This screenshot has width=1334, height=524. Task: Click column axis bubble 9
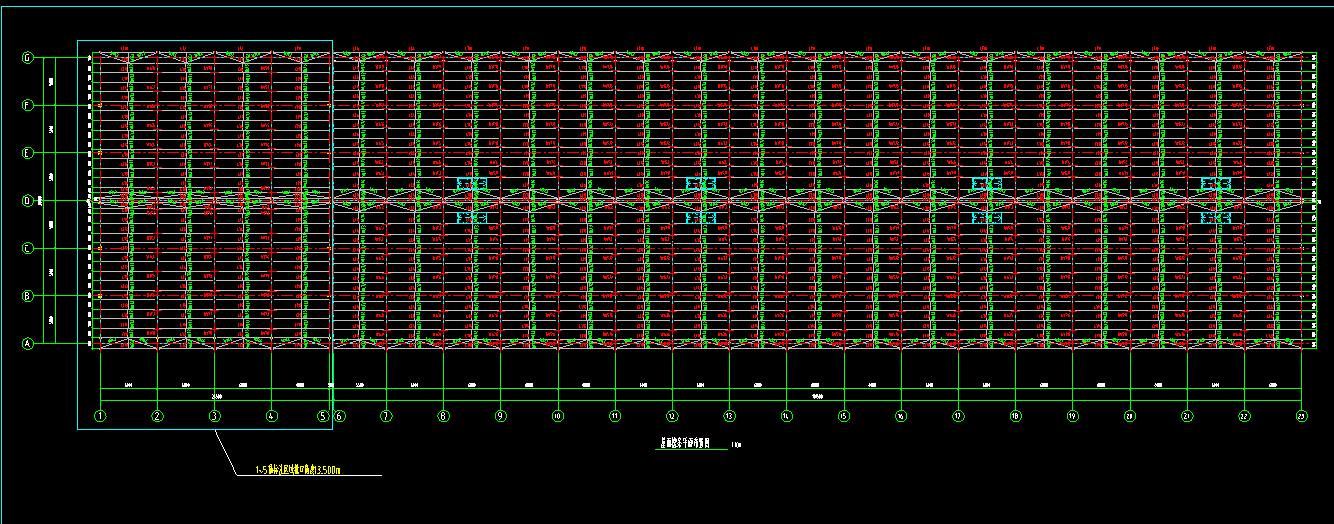point(500,416)
